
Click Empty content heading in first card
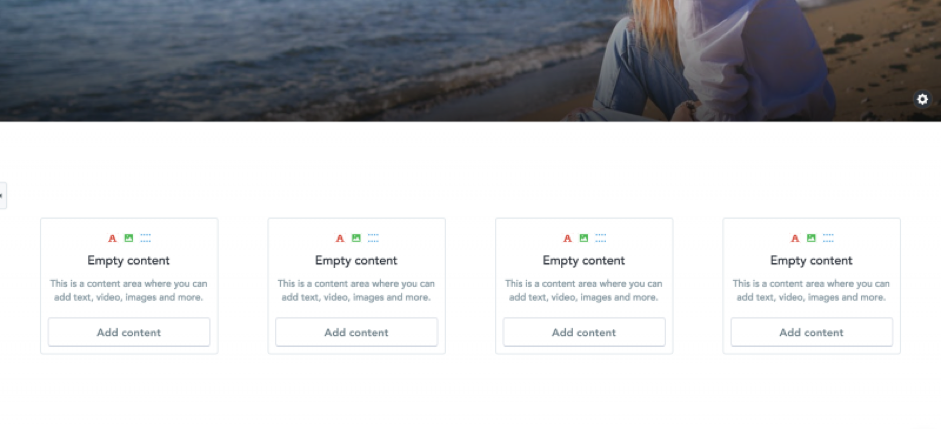[128, 260]
